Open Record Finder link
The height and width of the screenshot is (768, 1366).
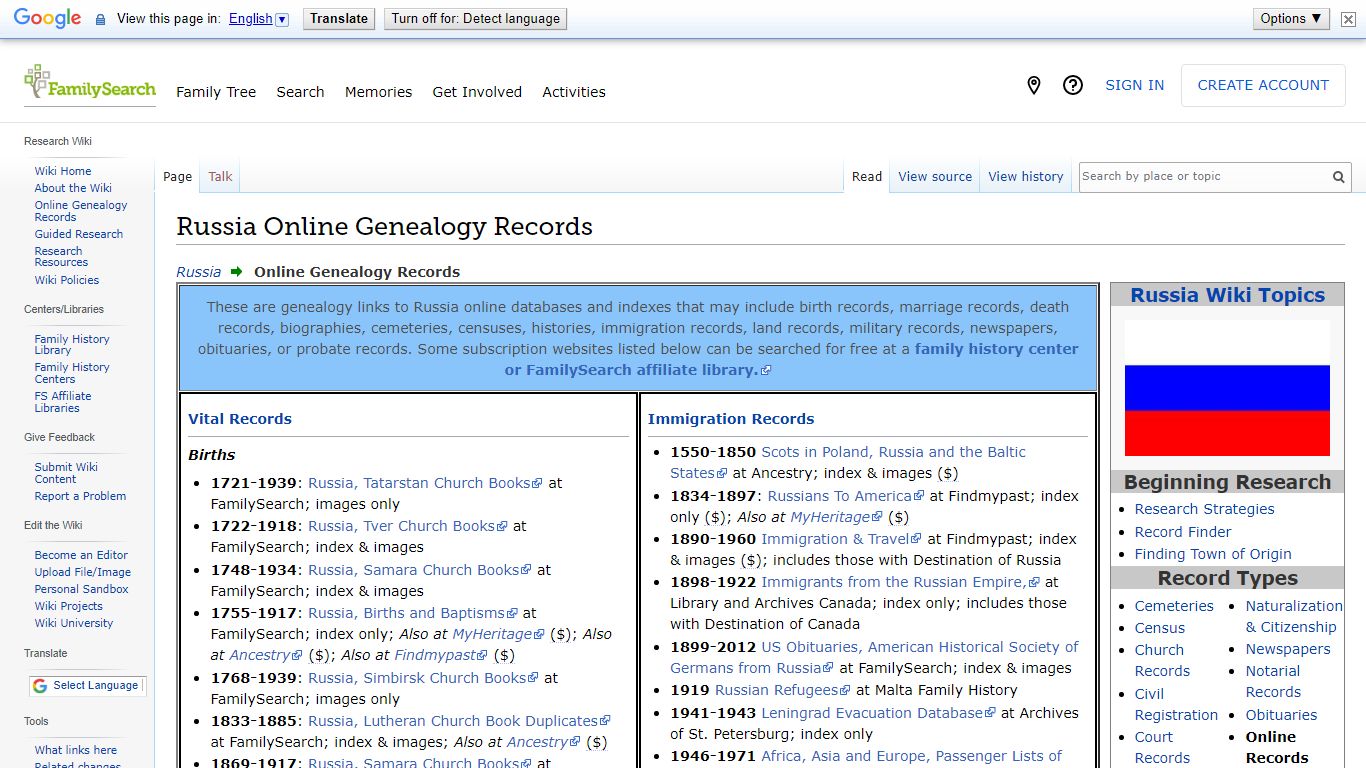click(1183, 532)
